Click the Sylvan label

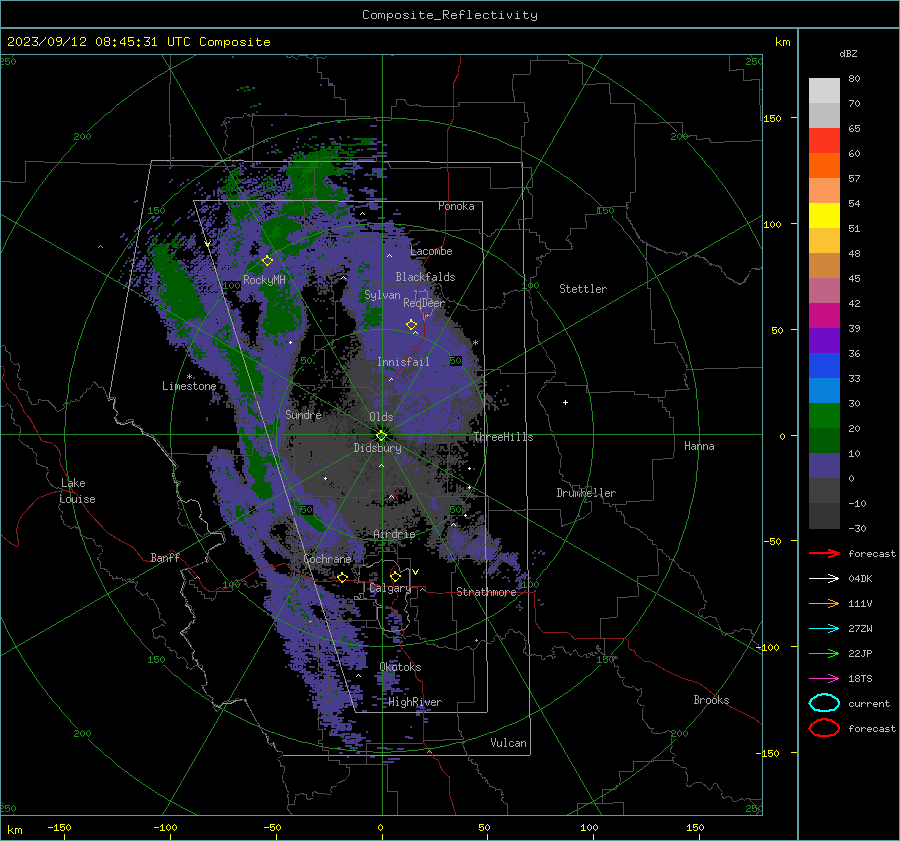click(x=382, y=295)
